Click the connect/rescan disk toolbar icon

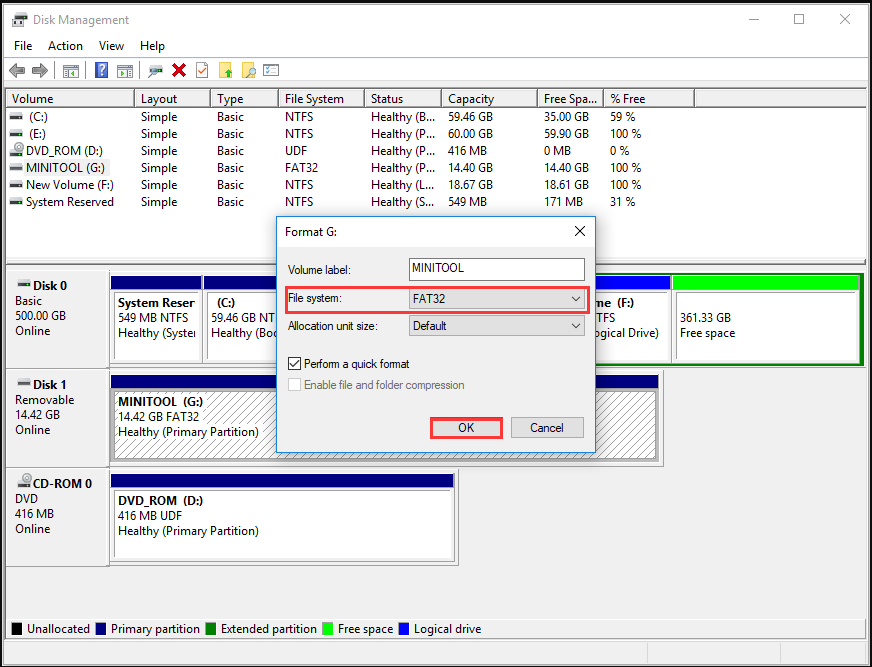[155, 71]
